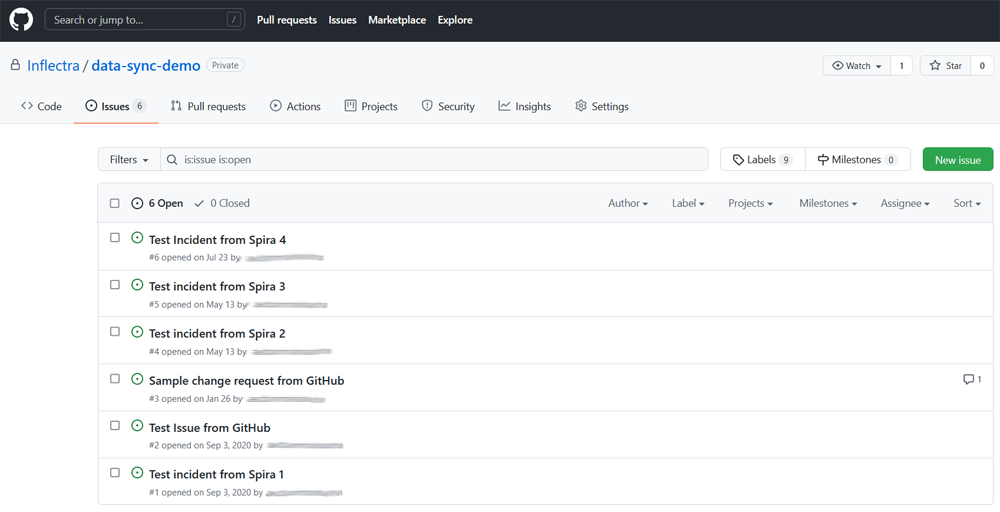Viewport: 1000px width, 512px height.
Task: Open the Milestones signpost button
Action: coord(857,160)
